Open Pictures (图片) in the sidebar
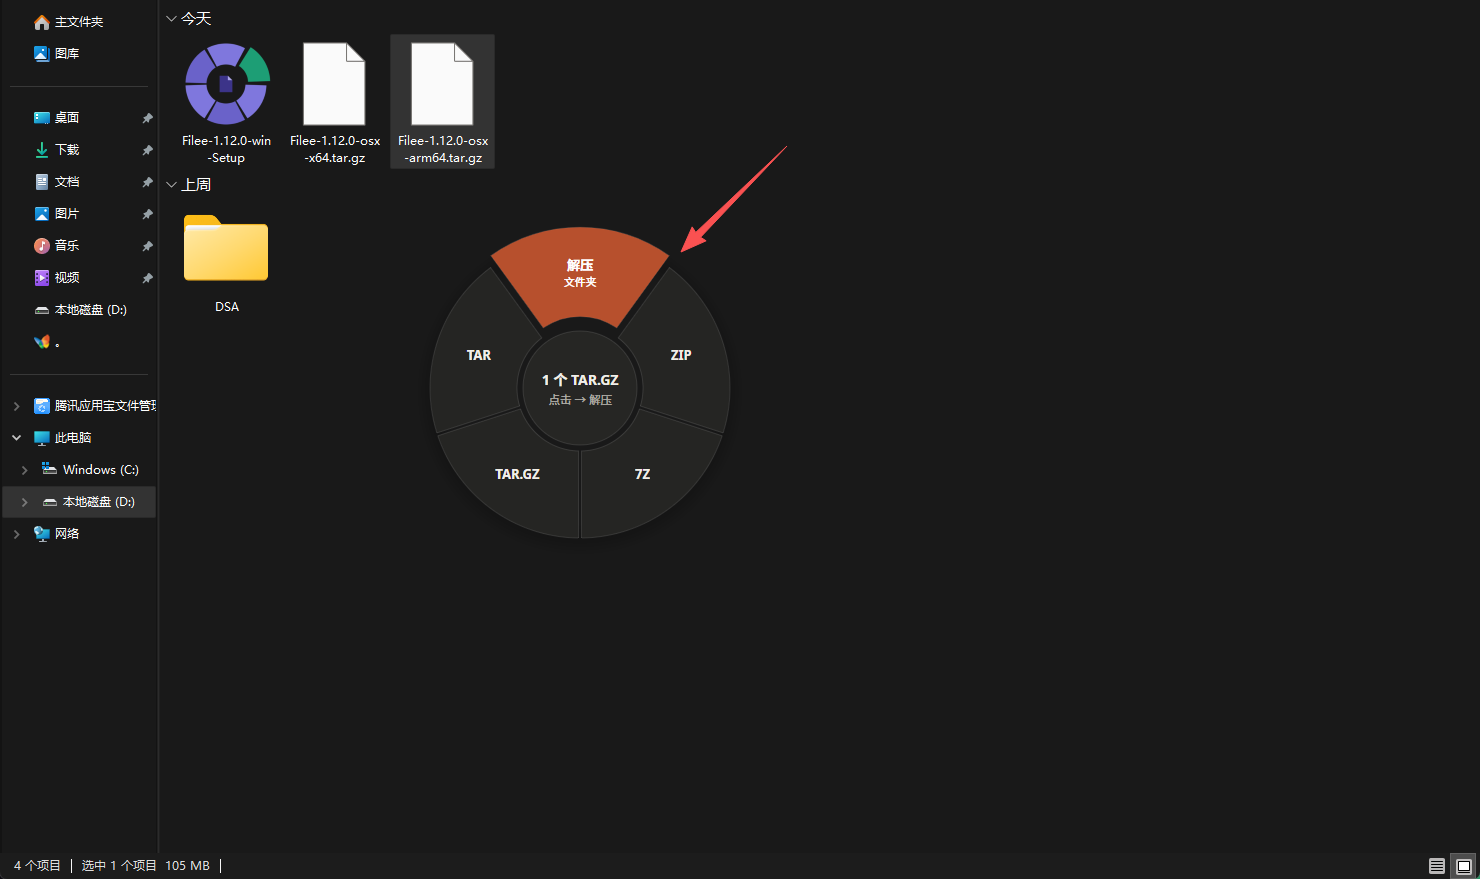Image resolution: width=1480 pixels, height=879 pixels. click(67, 214)
